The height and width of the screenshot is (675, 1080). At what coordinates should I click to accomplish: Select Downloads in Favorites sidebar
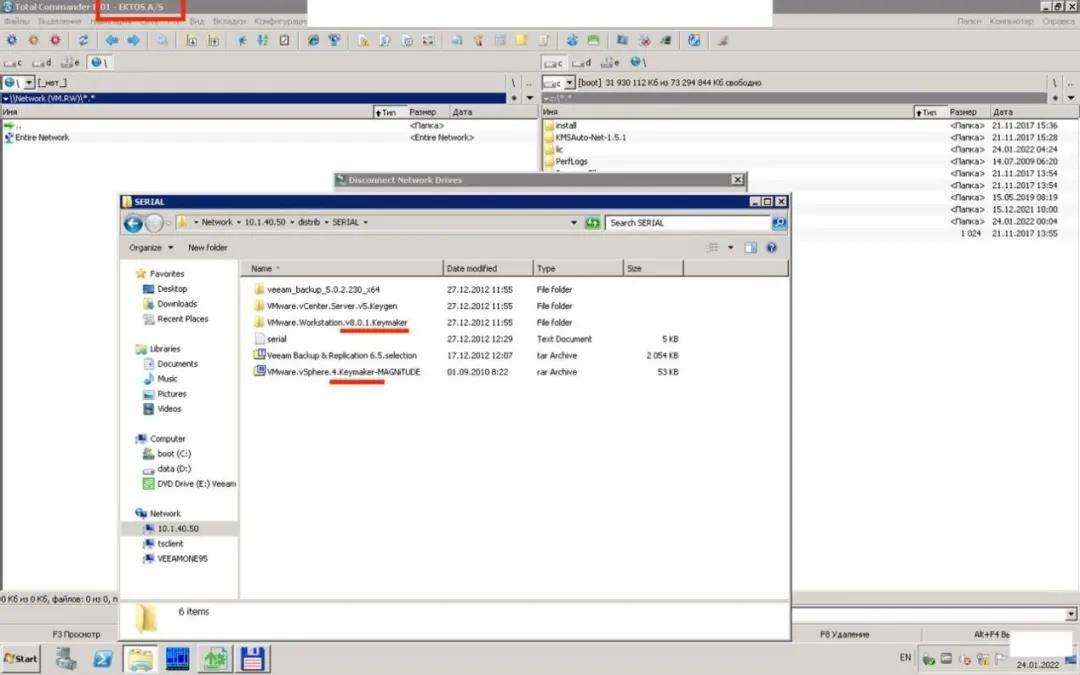coord(177,304)
